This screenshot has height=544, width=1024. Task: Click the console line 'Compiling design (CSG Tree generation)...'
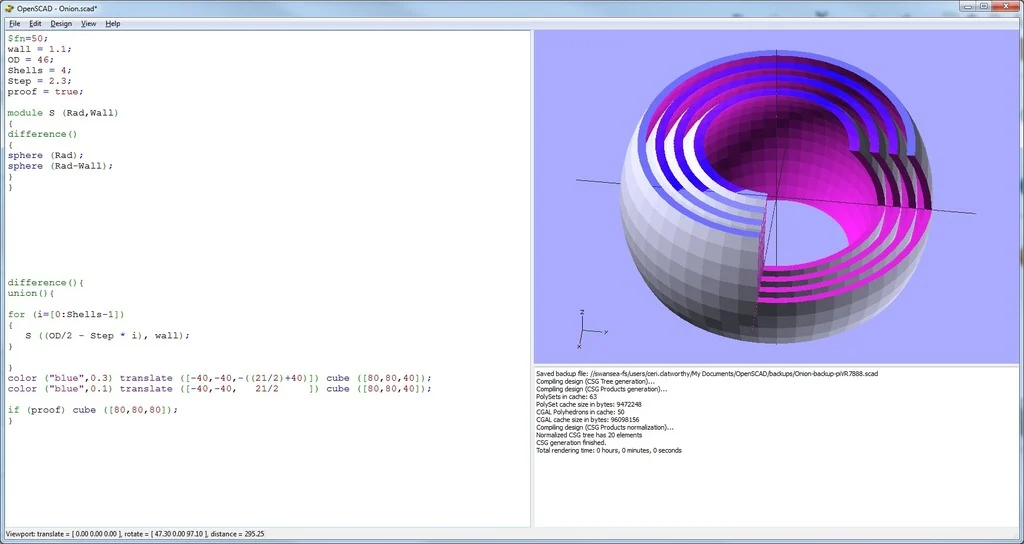pyautogui.click(x=595, y=381)
